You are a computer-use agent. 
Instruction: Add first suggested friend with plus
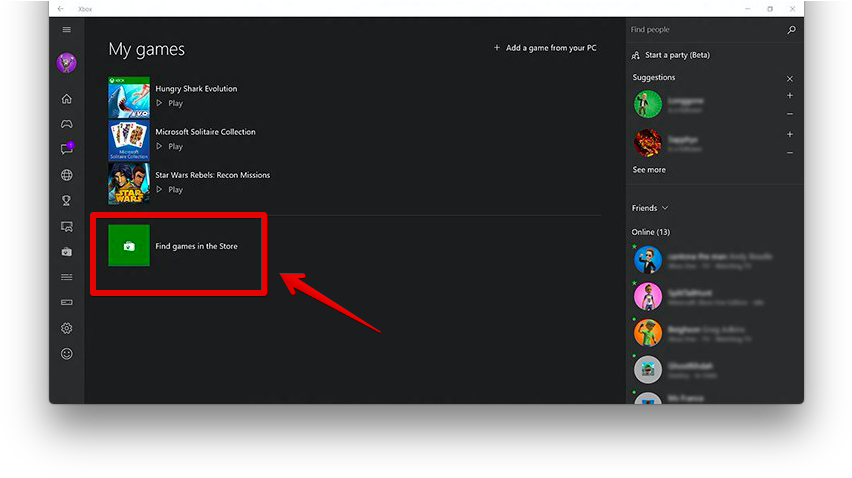pyautogui.click(x=790, y=96)
